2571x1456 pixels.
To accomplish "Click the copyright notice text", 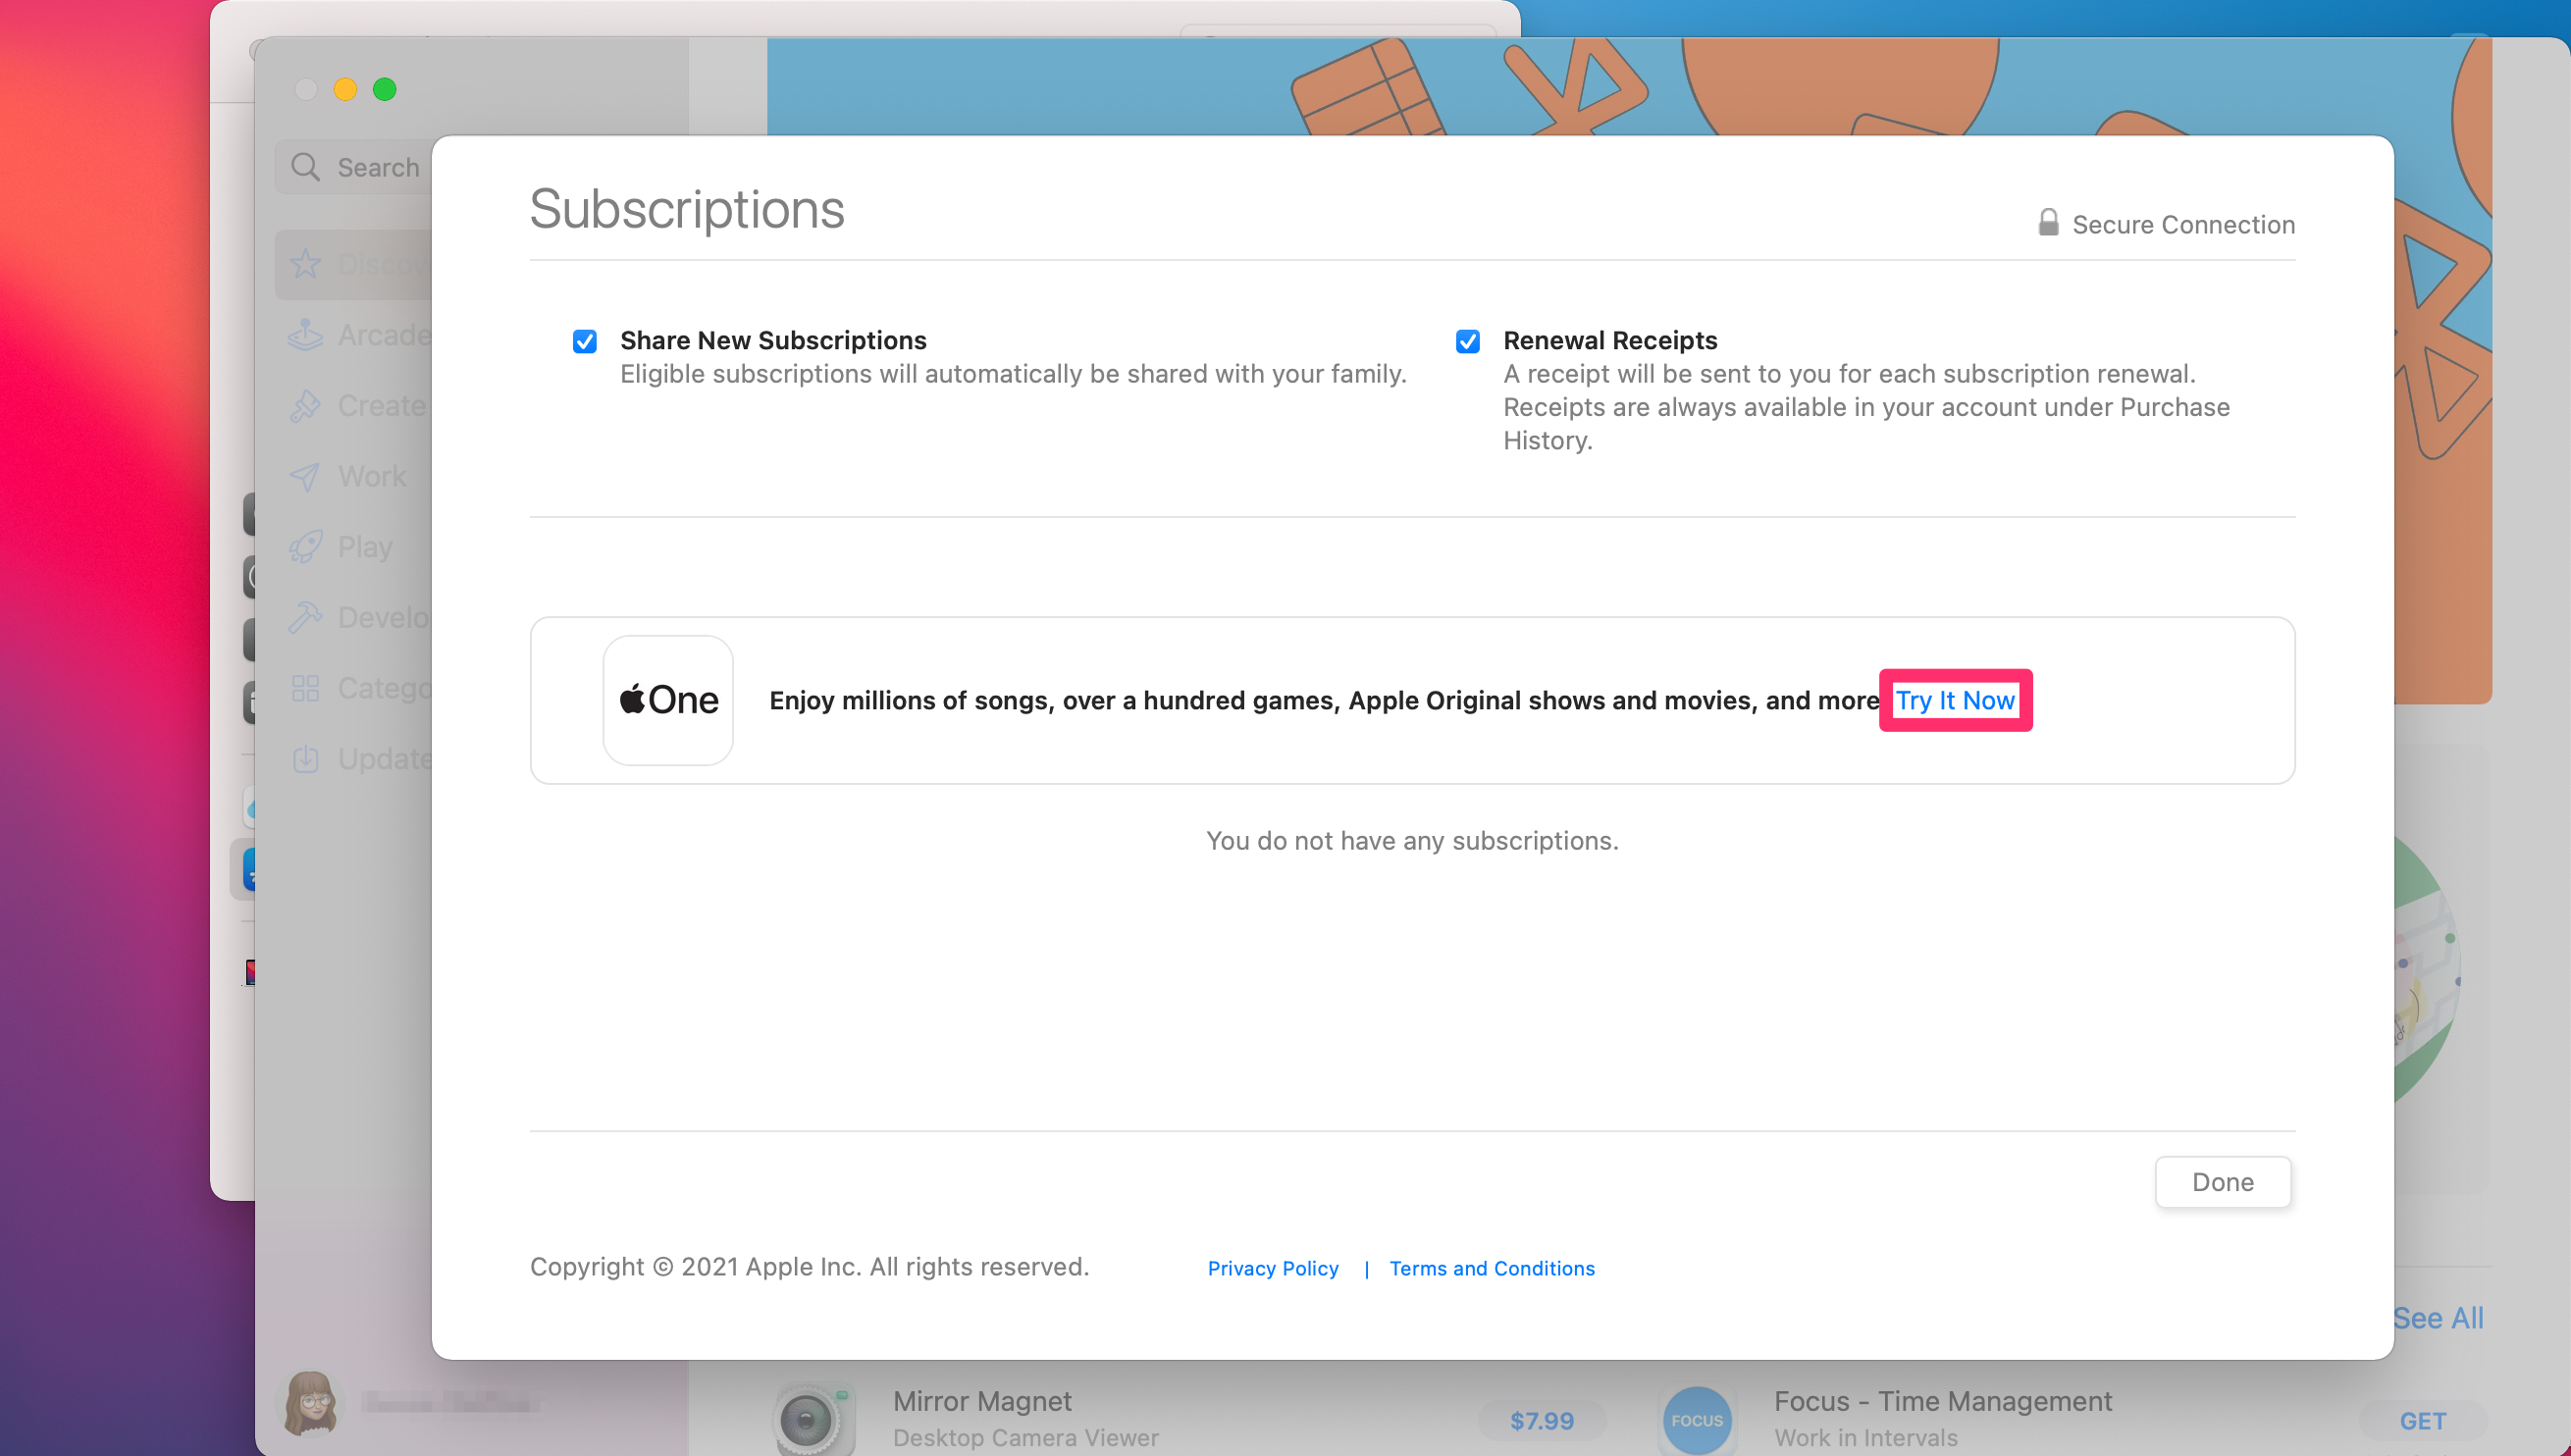I will (809, 1267).
